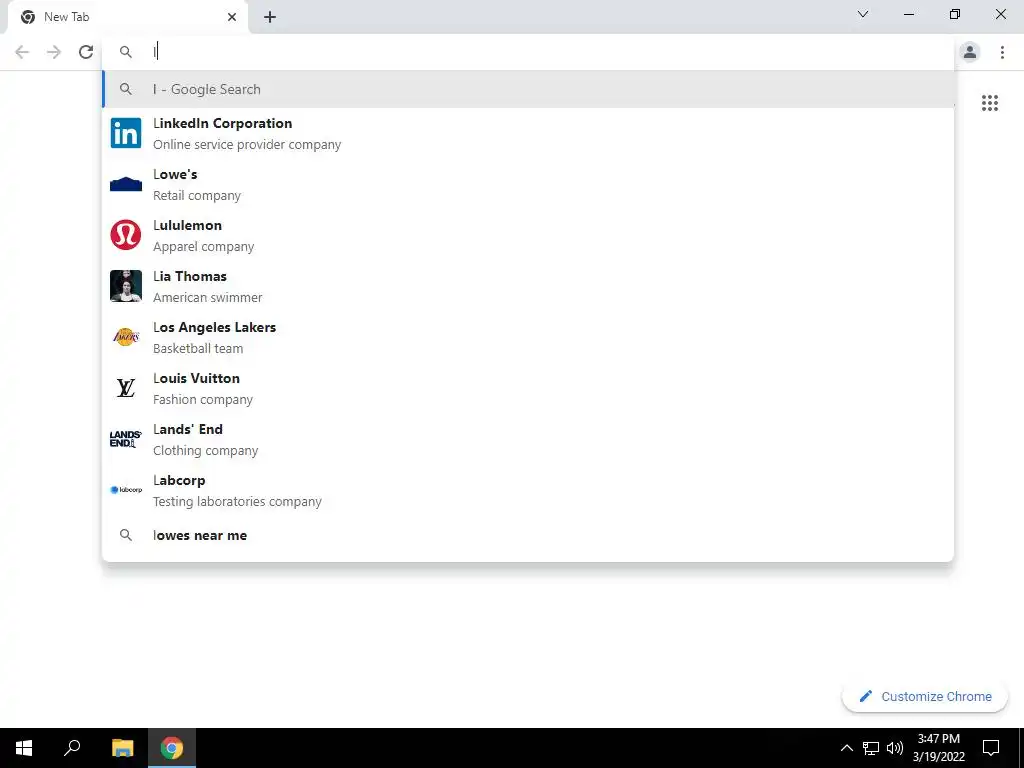Image resolution: width=1024 pixels, height=768 pixels.
Task: Choose the 'l - Google Search' suggestion
Action: tap(528, 89)
